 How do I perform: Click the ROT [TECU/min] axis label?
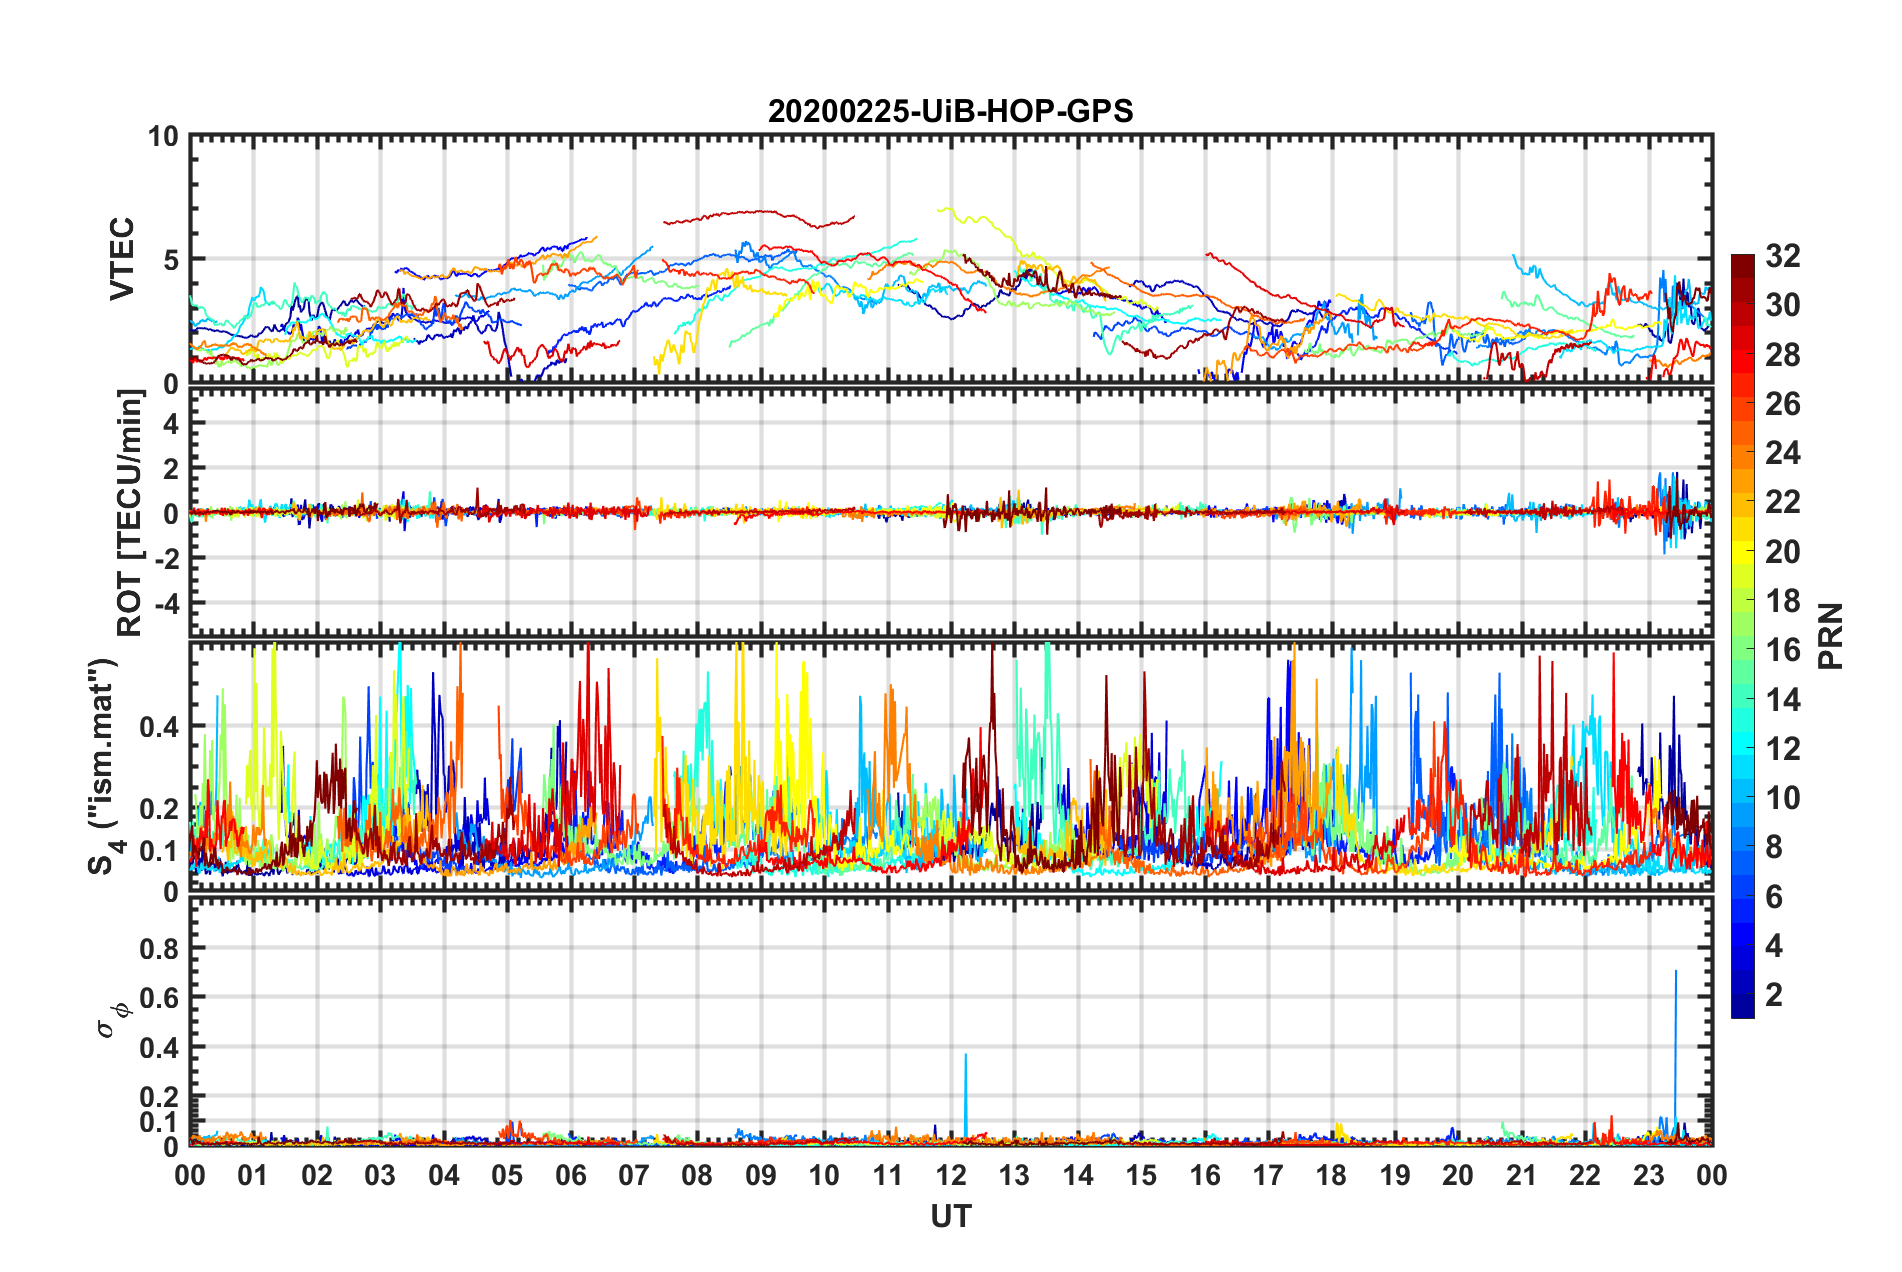click(x=130, y=512)
